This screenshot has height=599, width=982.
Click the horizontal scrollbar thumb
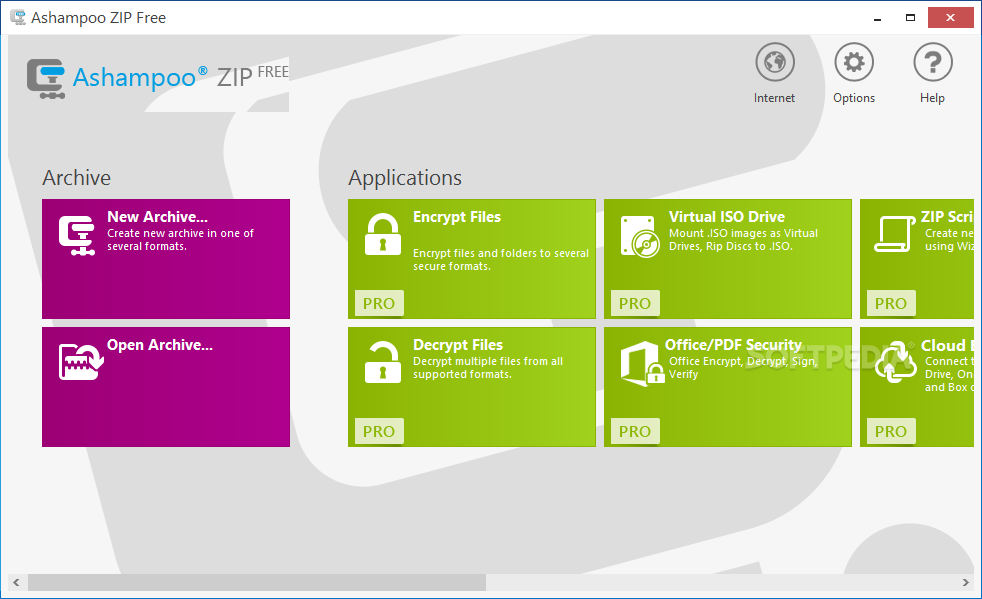[257, 583]
